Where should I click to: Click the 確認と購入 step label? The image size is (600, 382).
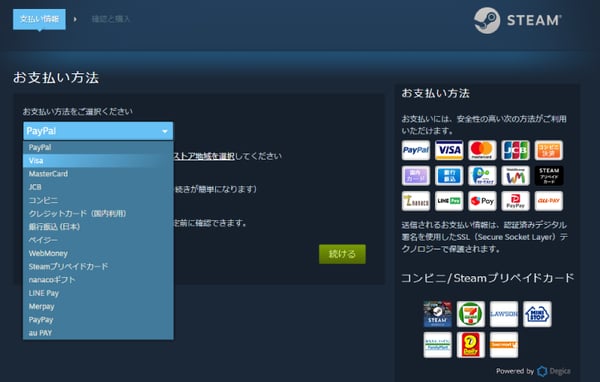(x=111, y=19)
